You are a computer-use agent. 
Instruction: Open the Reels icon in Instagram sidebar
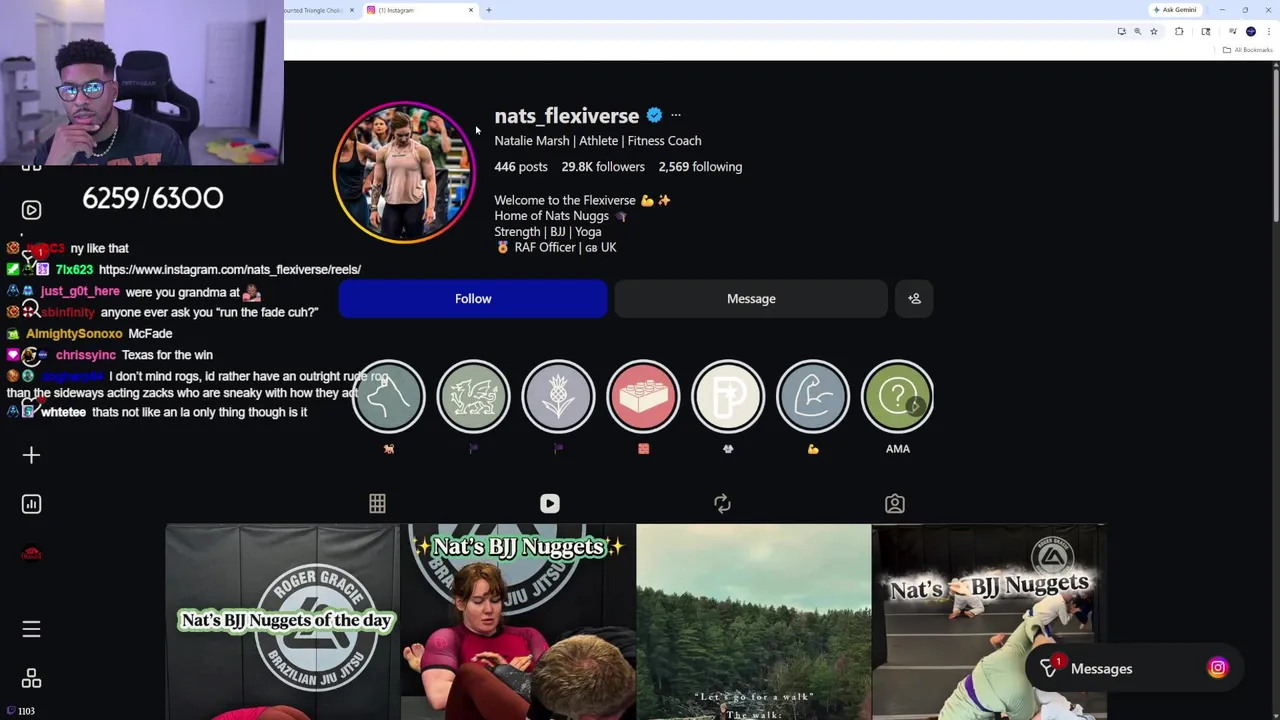click(31, 210)
